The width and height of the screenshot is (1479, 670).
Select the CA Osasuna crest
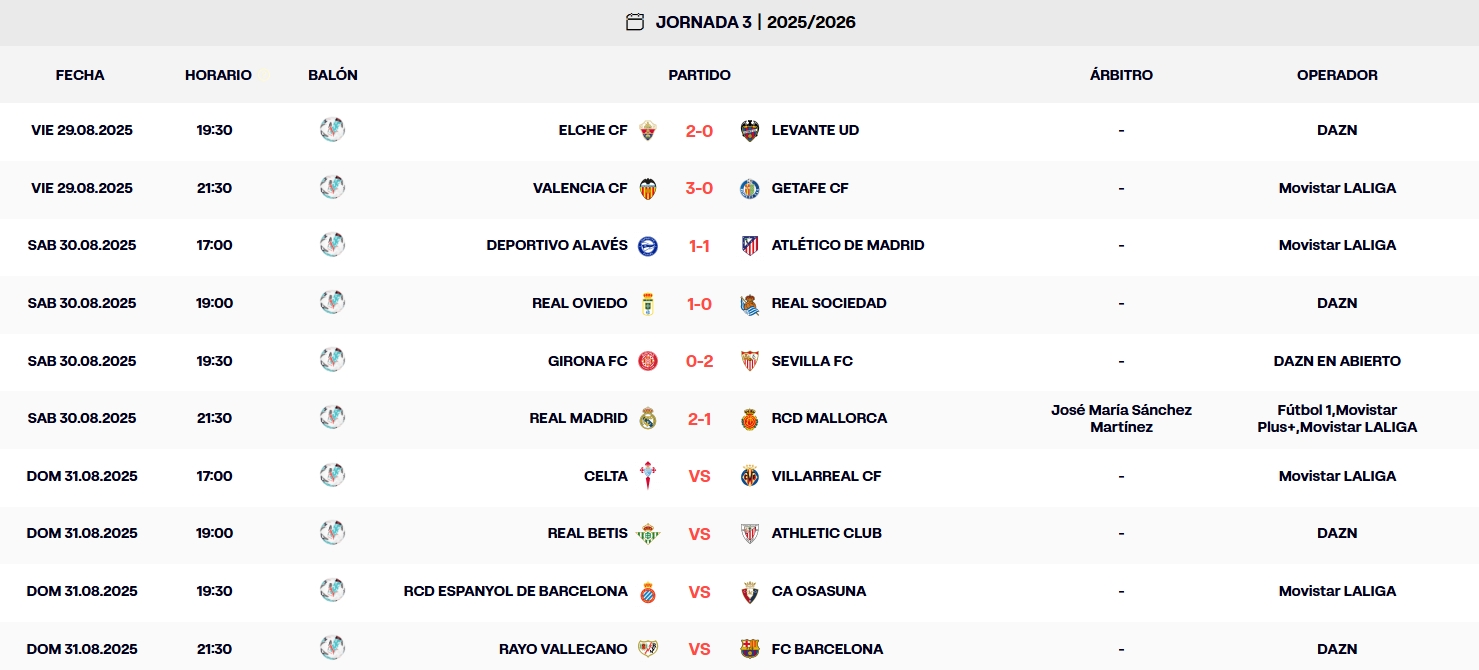point(748,591)
